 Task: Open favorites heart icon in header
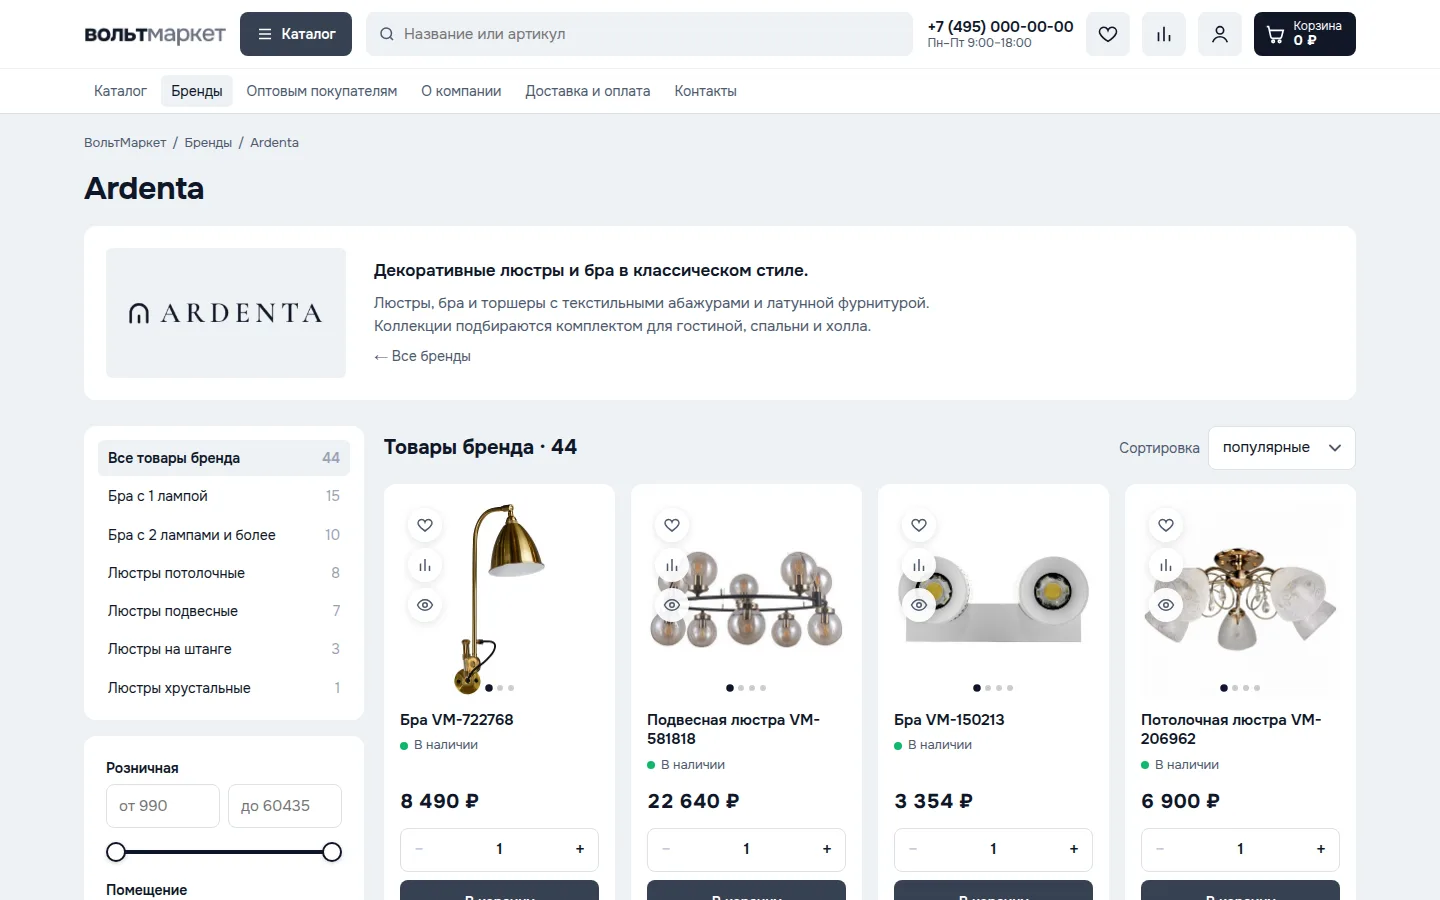pos(1108,34)
